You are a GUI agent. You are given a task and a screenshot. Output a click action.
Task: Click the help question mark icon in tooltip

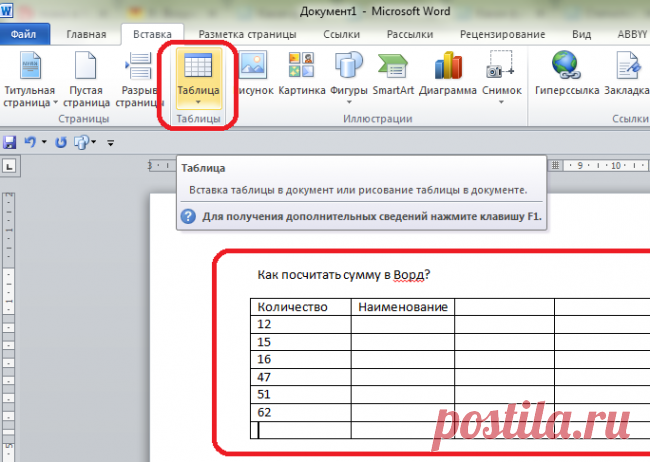point(188,216)
